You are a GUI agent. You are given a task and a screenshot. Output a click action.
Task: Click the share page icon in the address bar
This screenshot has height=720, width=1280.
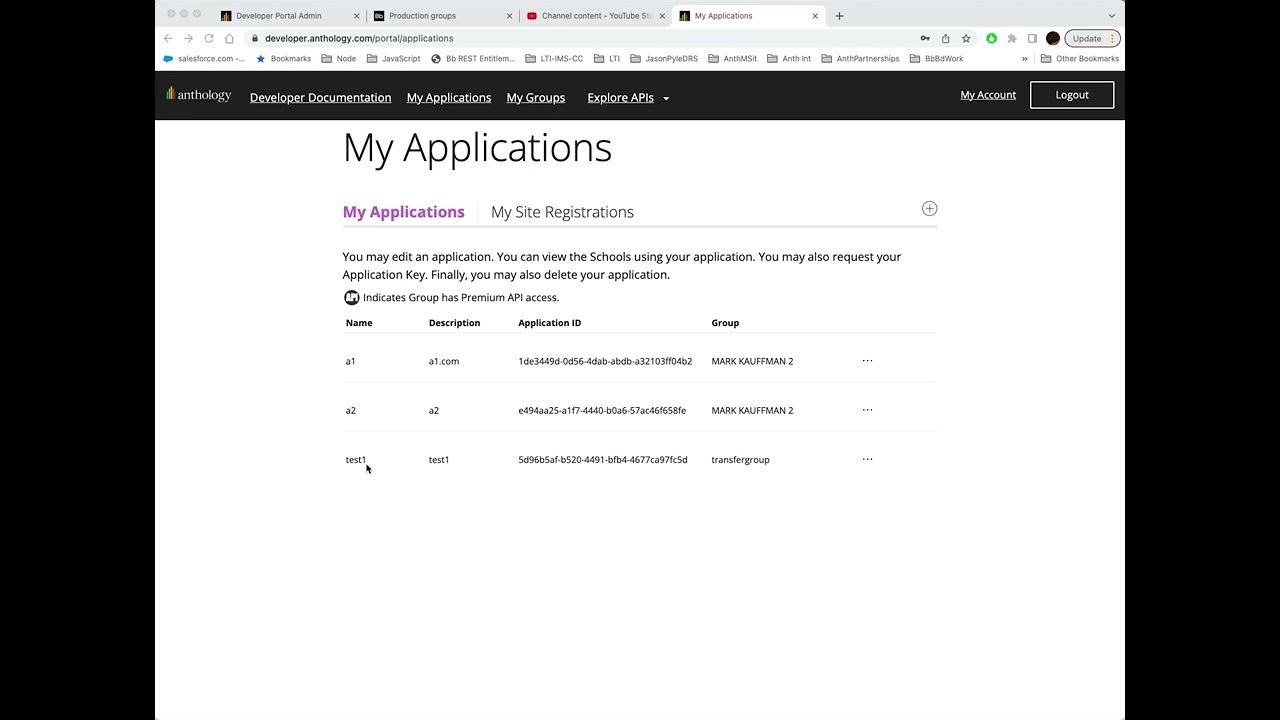coord(945,38)
